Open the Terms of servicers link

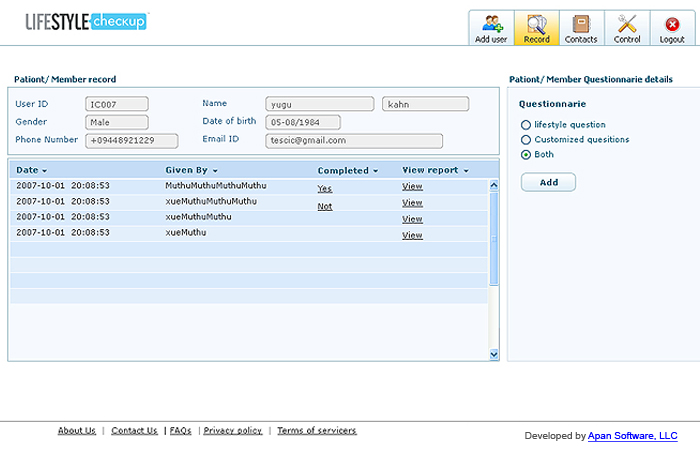point(317,430)
